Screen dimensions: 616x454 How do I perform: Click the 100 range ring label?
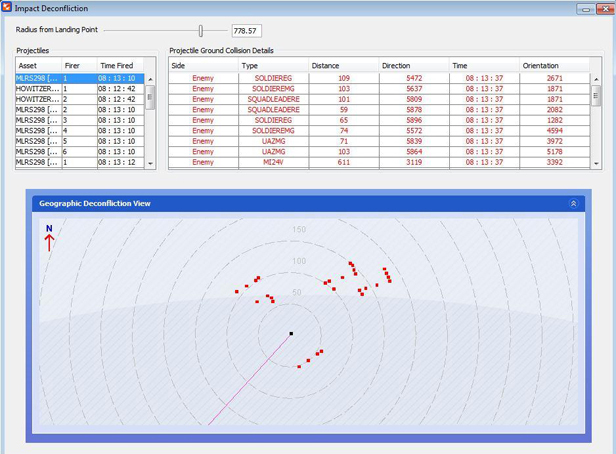[x=299, y=261]
